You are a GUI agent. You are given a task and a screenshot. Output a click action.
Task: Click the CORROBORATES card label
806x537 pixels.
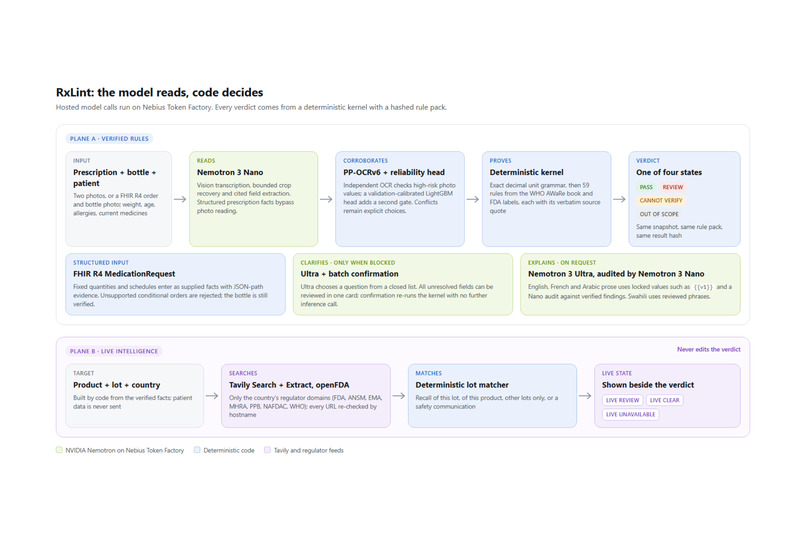click(365, 161)
